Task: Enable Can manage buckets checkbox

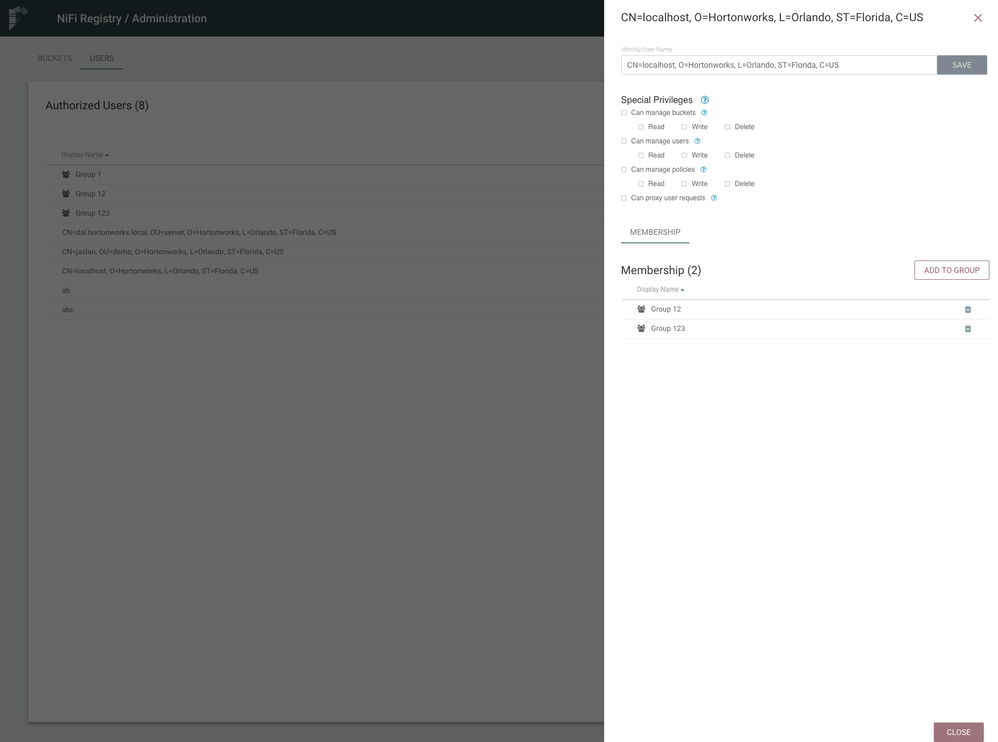Action: point(624,113)
